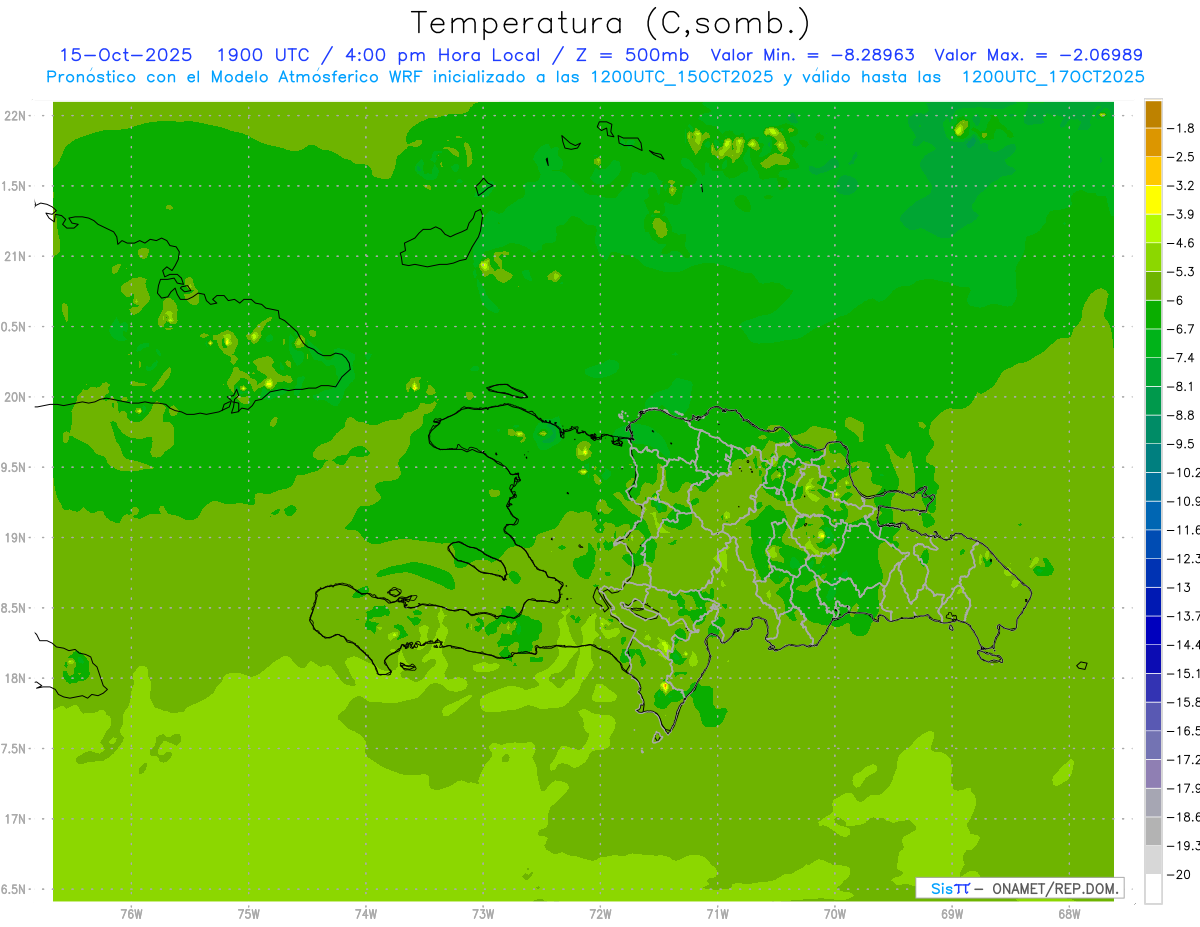Pick the orange swatch atop the color bar

point(1153,114)
